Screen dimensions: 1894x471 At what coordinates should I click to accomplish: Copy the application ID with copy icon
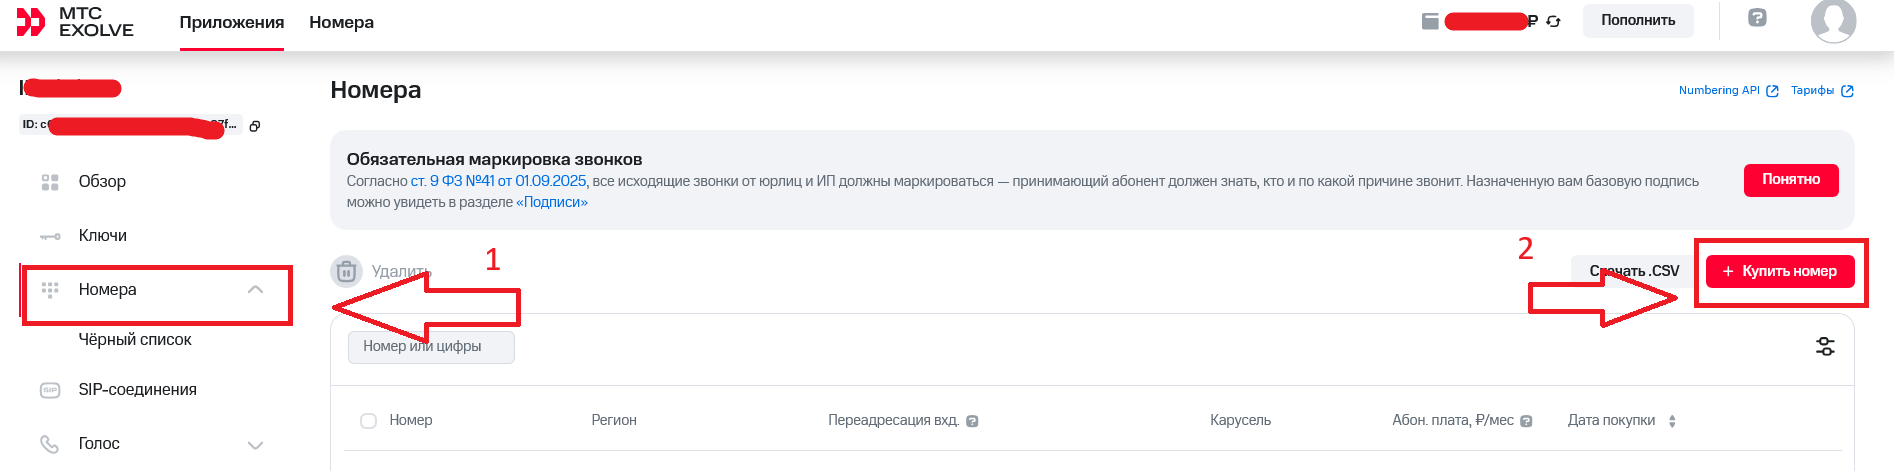[255, 126]
